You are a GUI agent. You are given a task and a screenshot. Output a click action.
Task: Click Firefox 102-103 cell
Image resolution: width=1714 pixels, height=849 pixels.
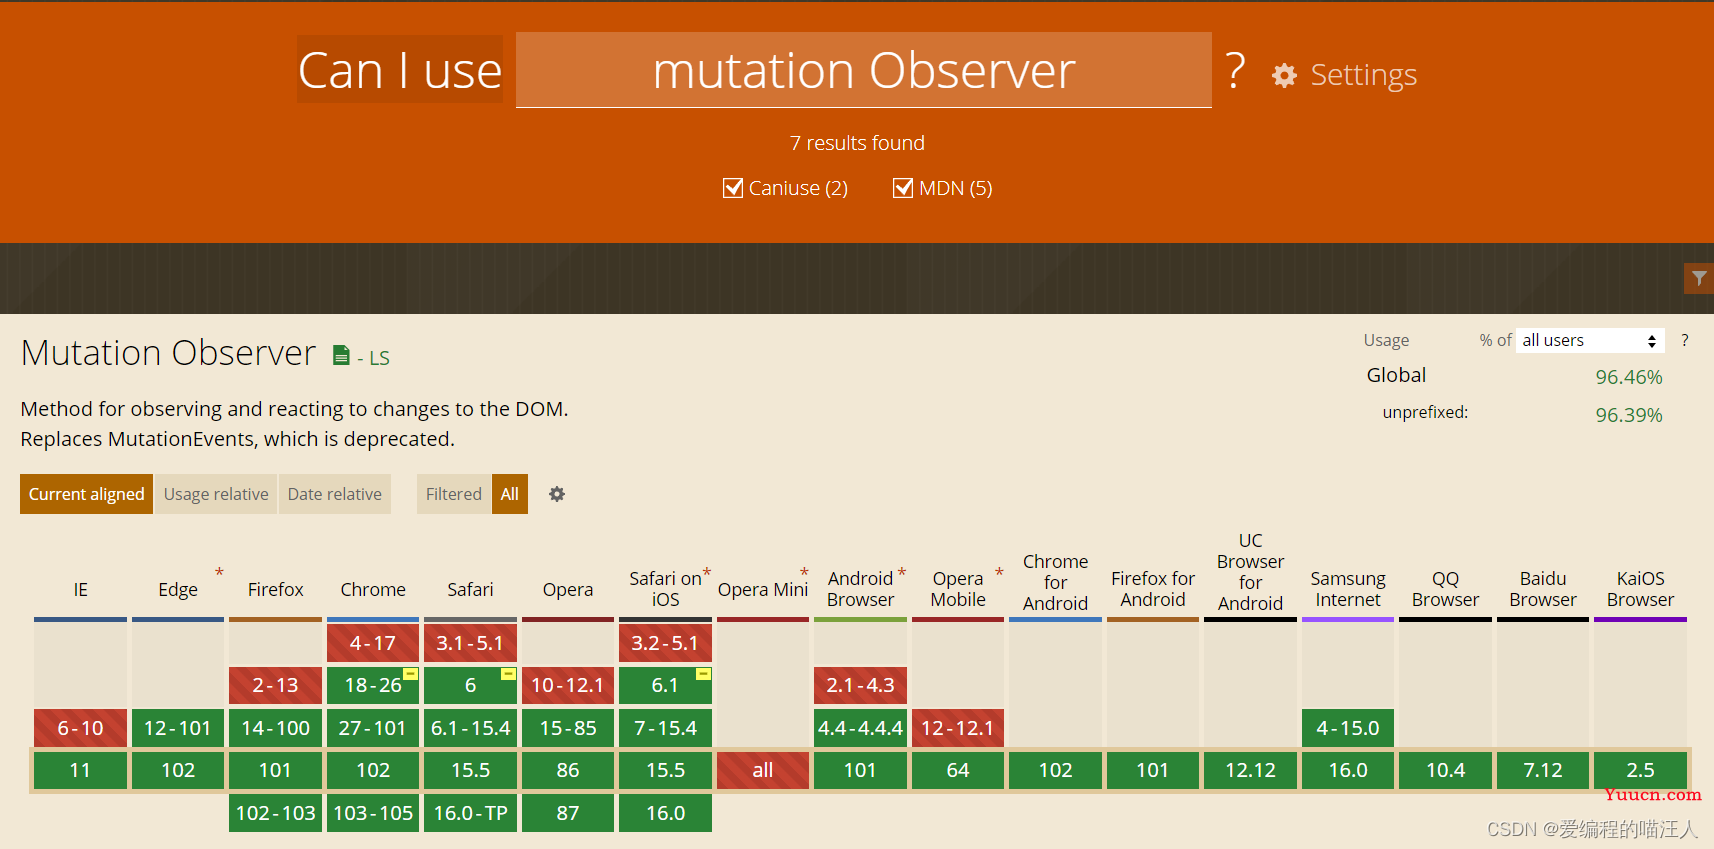click(x=275, y=813)
